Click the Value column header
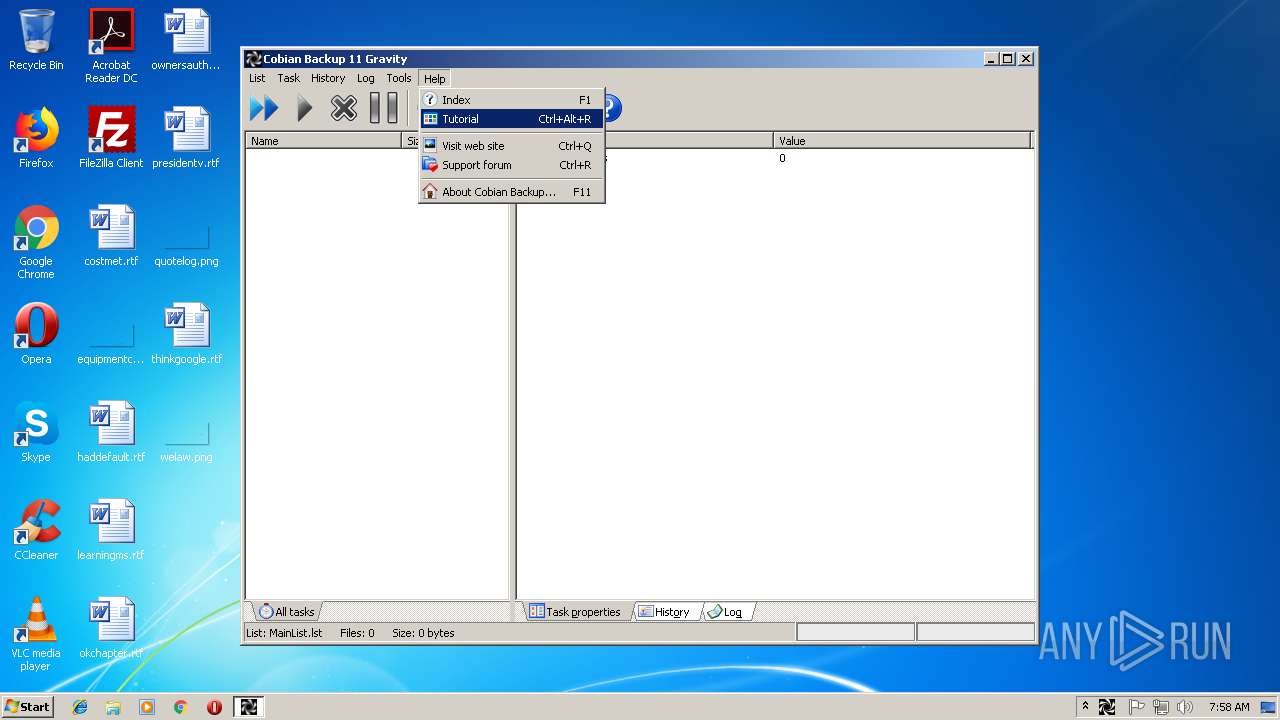1280x720 pixels. coord(901,141)
